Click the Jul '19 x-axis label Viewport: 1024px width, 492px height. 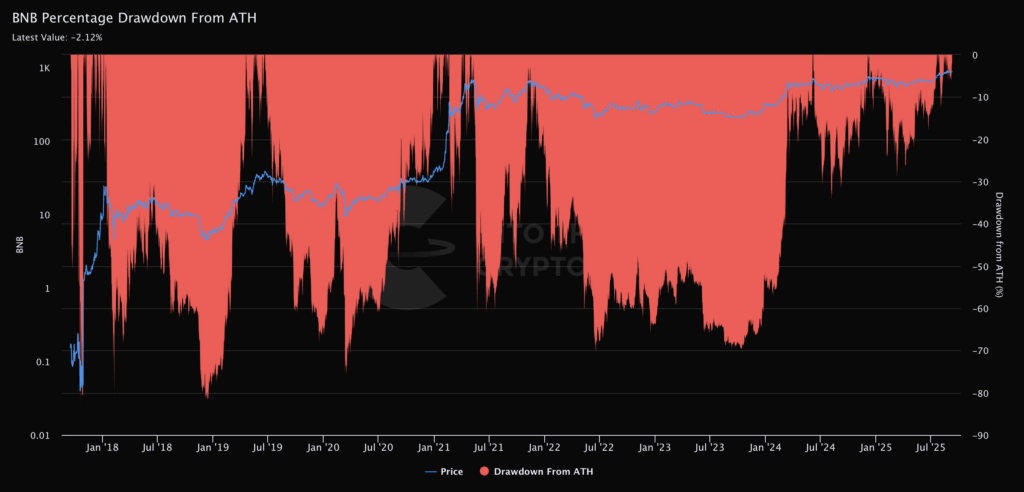(267, 447)
